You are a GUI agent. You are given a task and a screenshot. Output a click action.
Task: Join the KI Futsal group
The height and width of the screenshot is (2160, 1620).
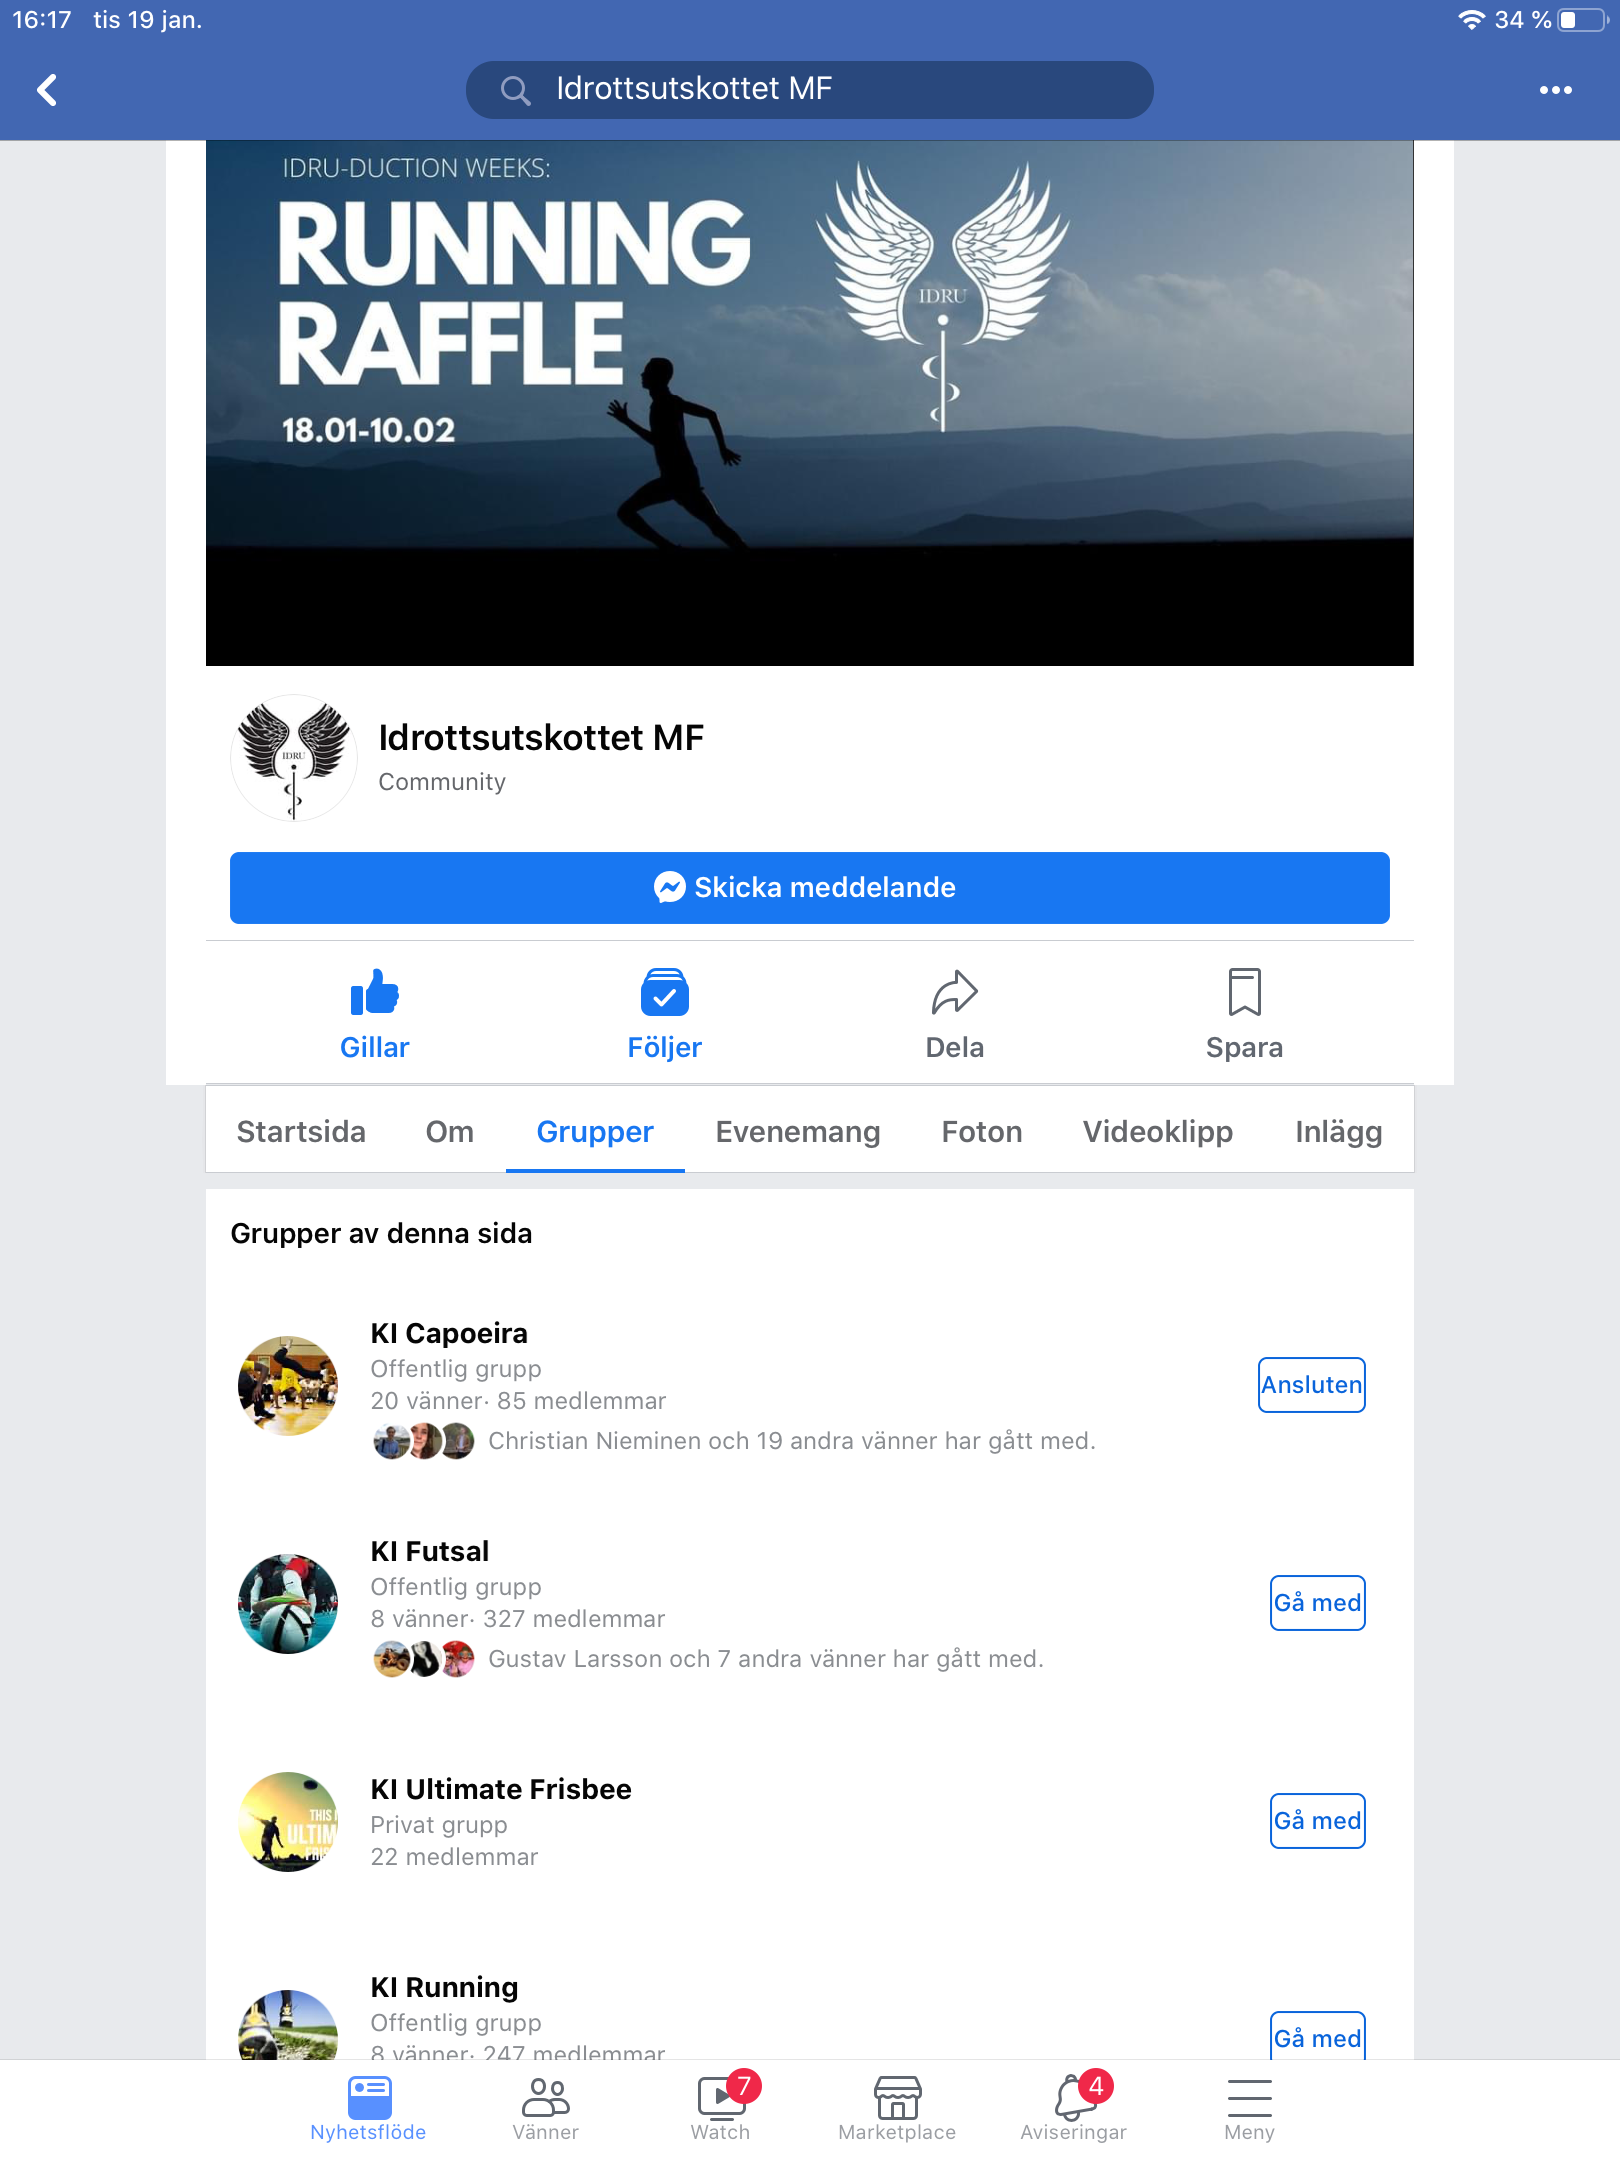click(x=1317, y=1603)
